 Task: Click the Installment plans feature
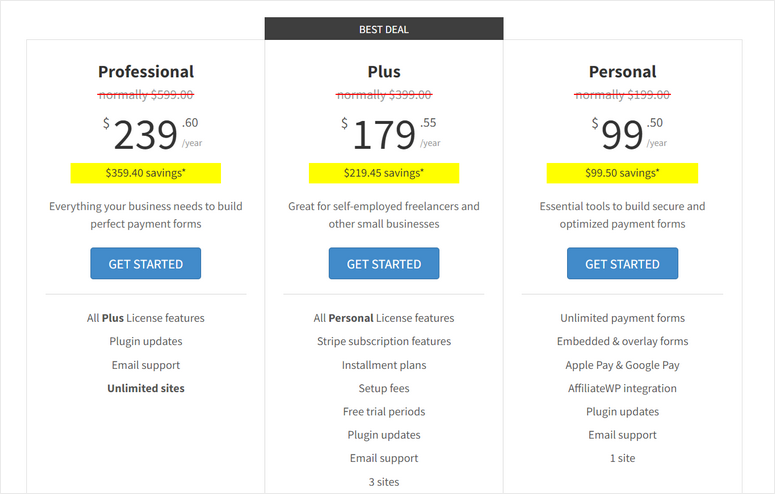point(384,365)
